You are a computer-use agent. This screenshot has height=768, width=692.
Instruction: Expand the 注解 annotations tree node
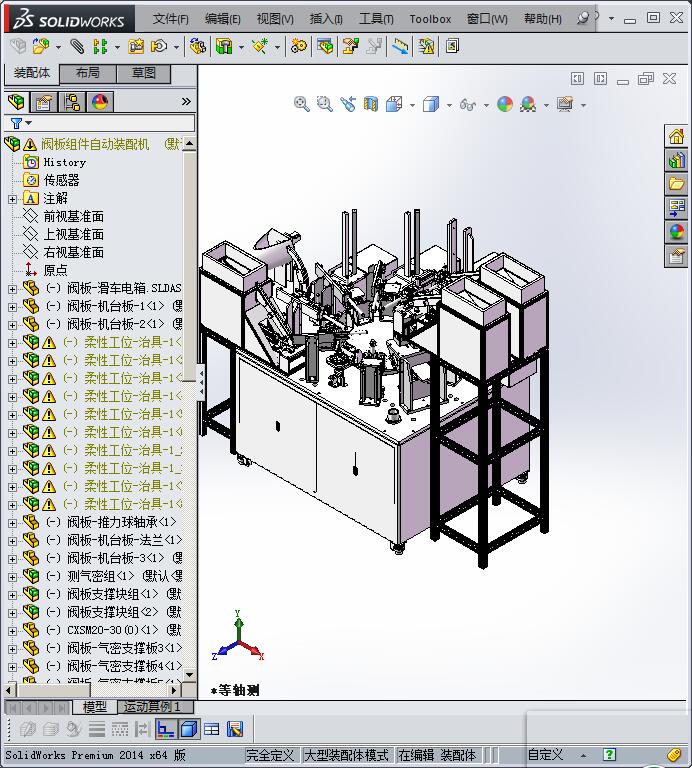click(12, 199)
